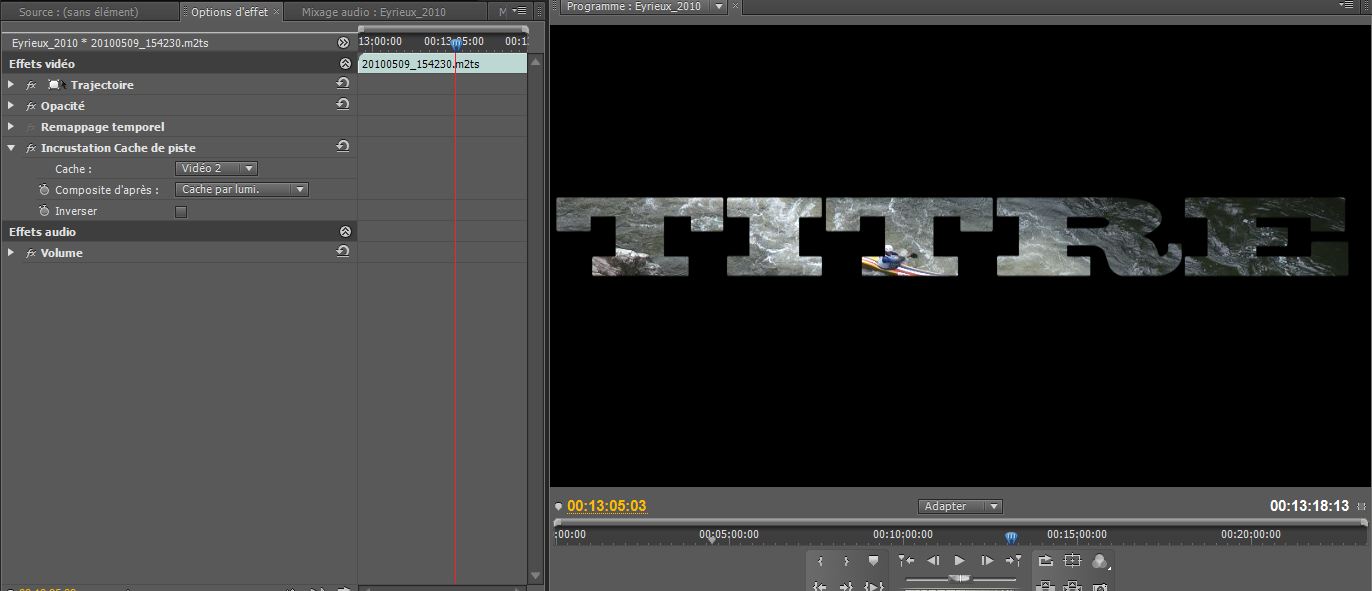The width and height of the screenshot is (1372, 591).
Task: Toggle the fx switch for Volume
Action: coord(31,253)
